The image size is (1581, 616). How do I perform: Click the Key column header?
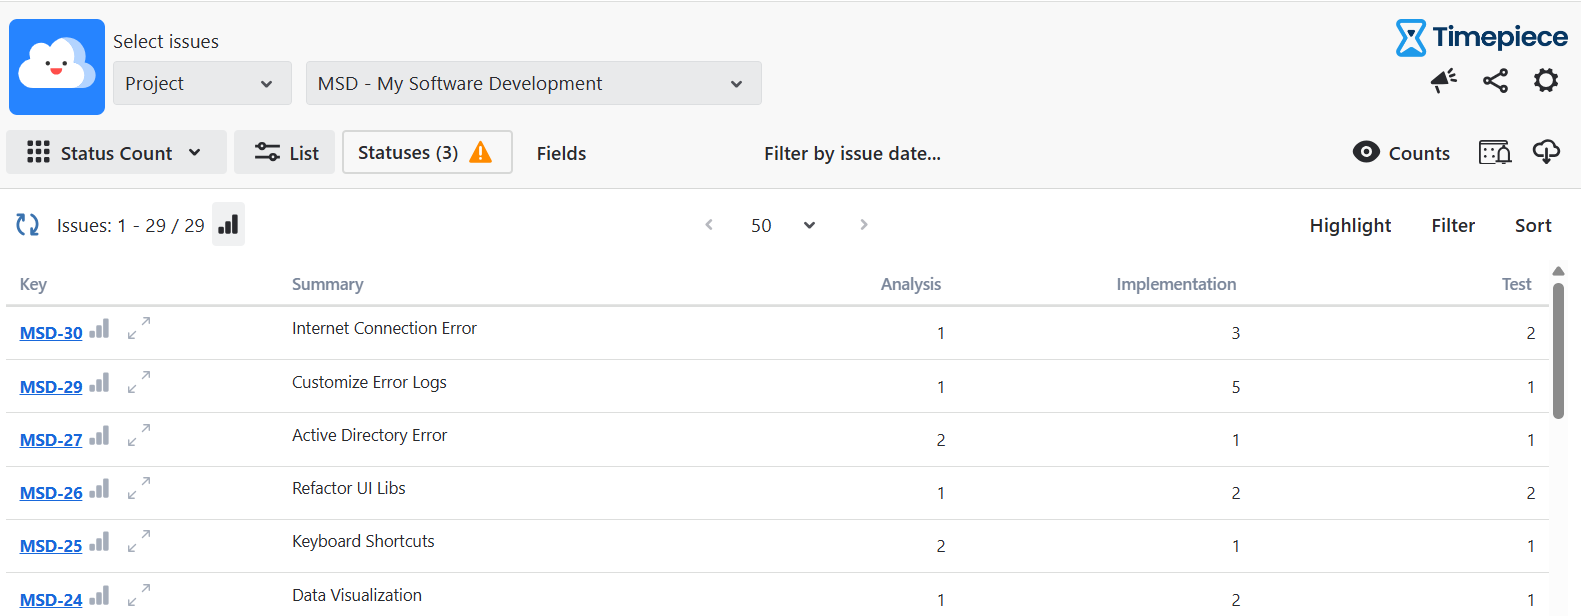click(33, 284)
